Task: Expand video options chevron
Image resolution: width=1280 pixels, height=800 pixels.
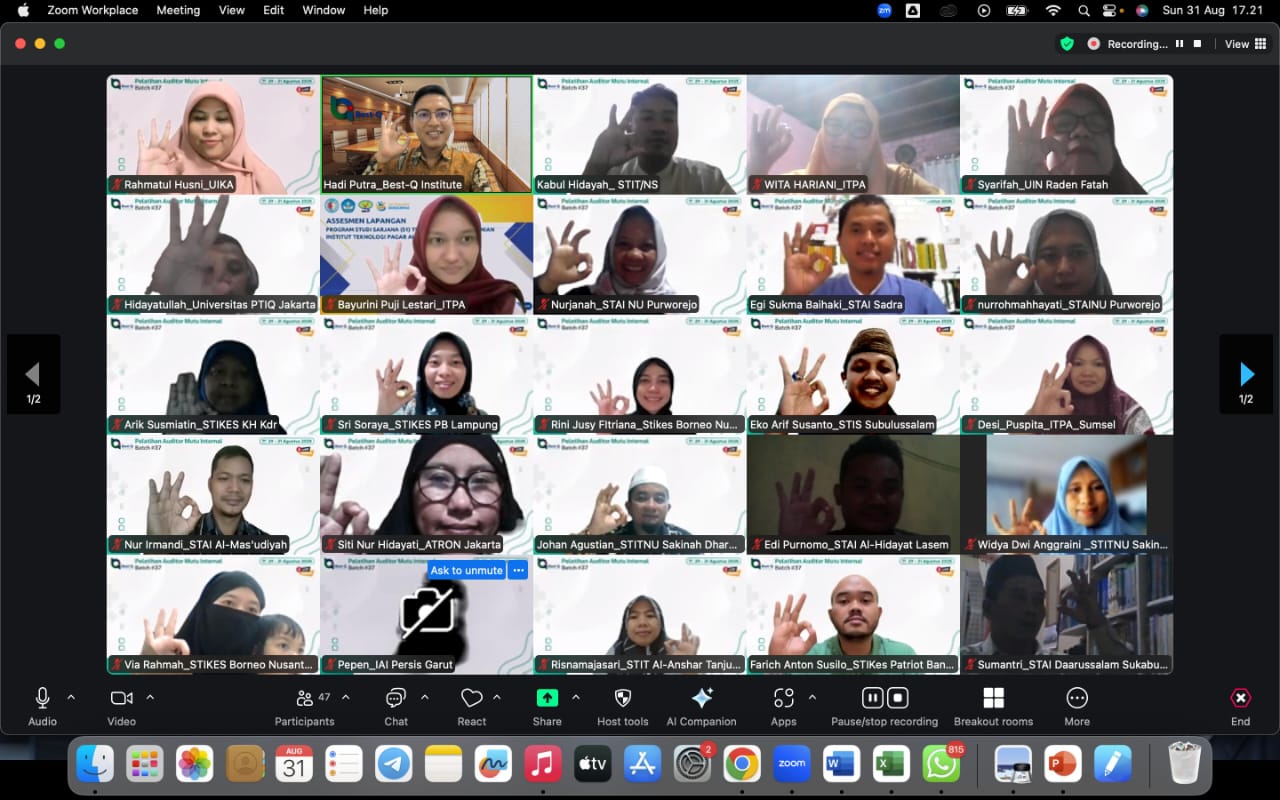Action: pos(150,697)
